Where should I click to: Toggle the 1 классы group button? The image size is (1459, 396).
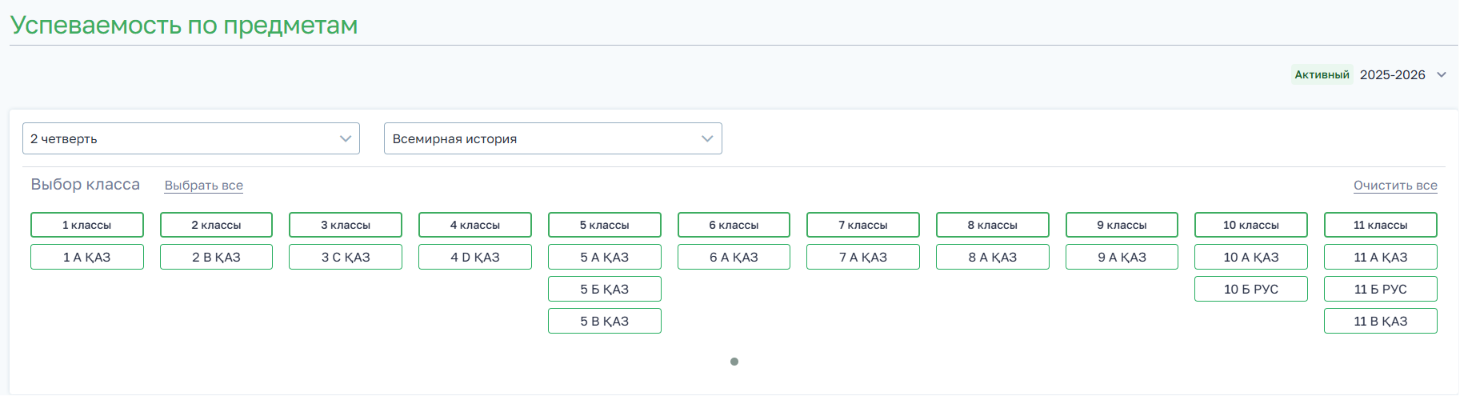point(87,225)
